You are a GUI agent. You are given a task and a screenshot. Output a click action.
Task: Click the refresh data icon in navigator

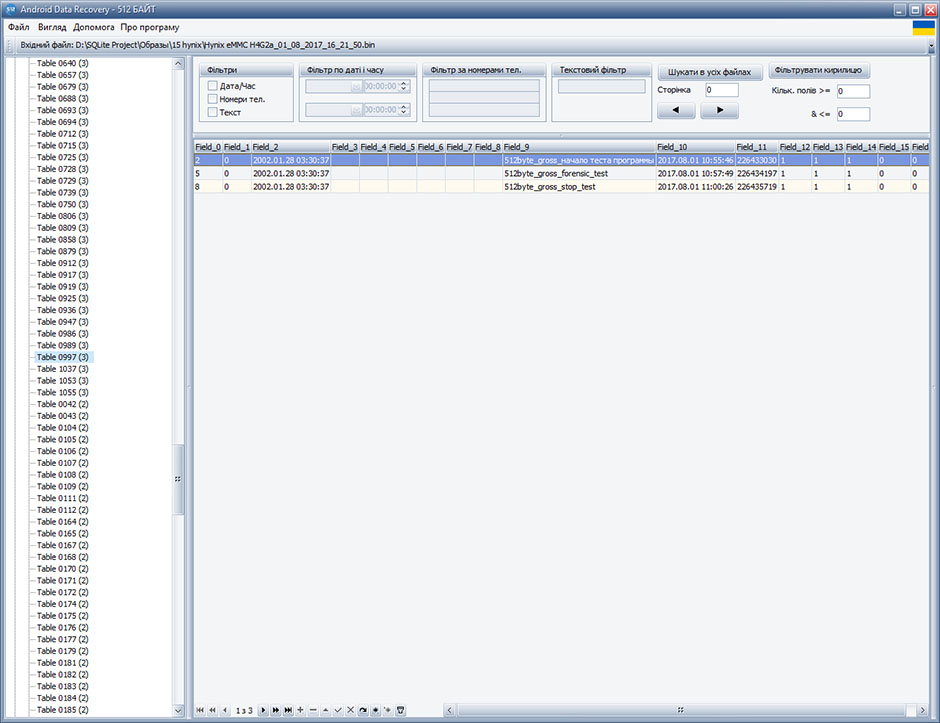363,710
